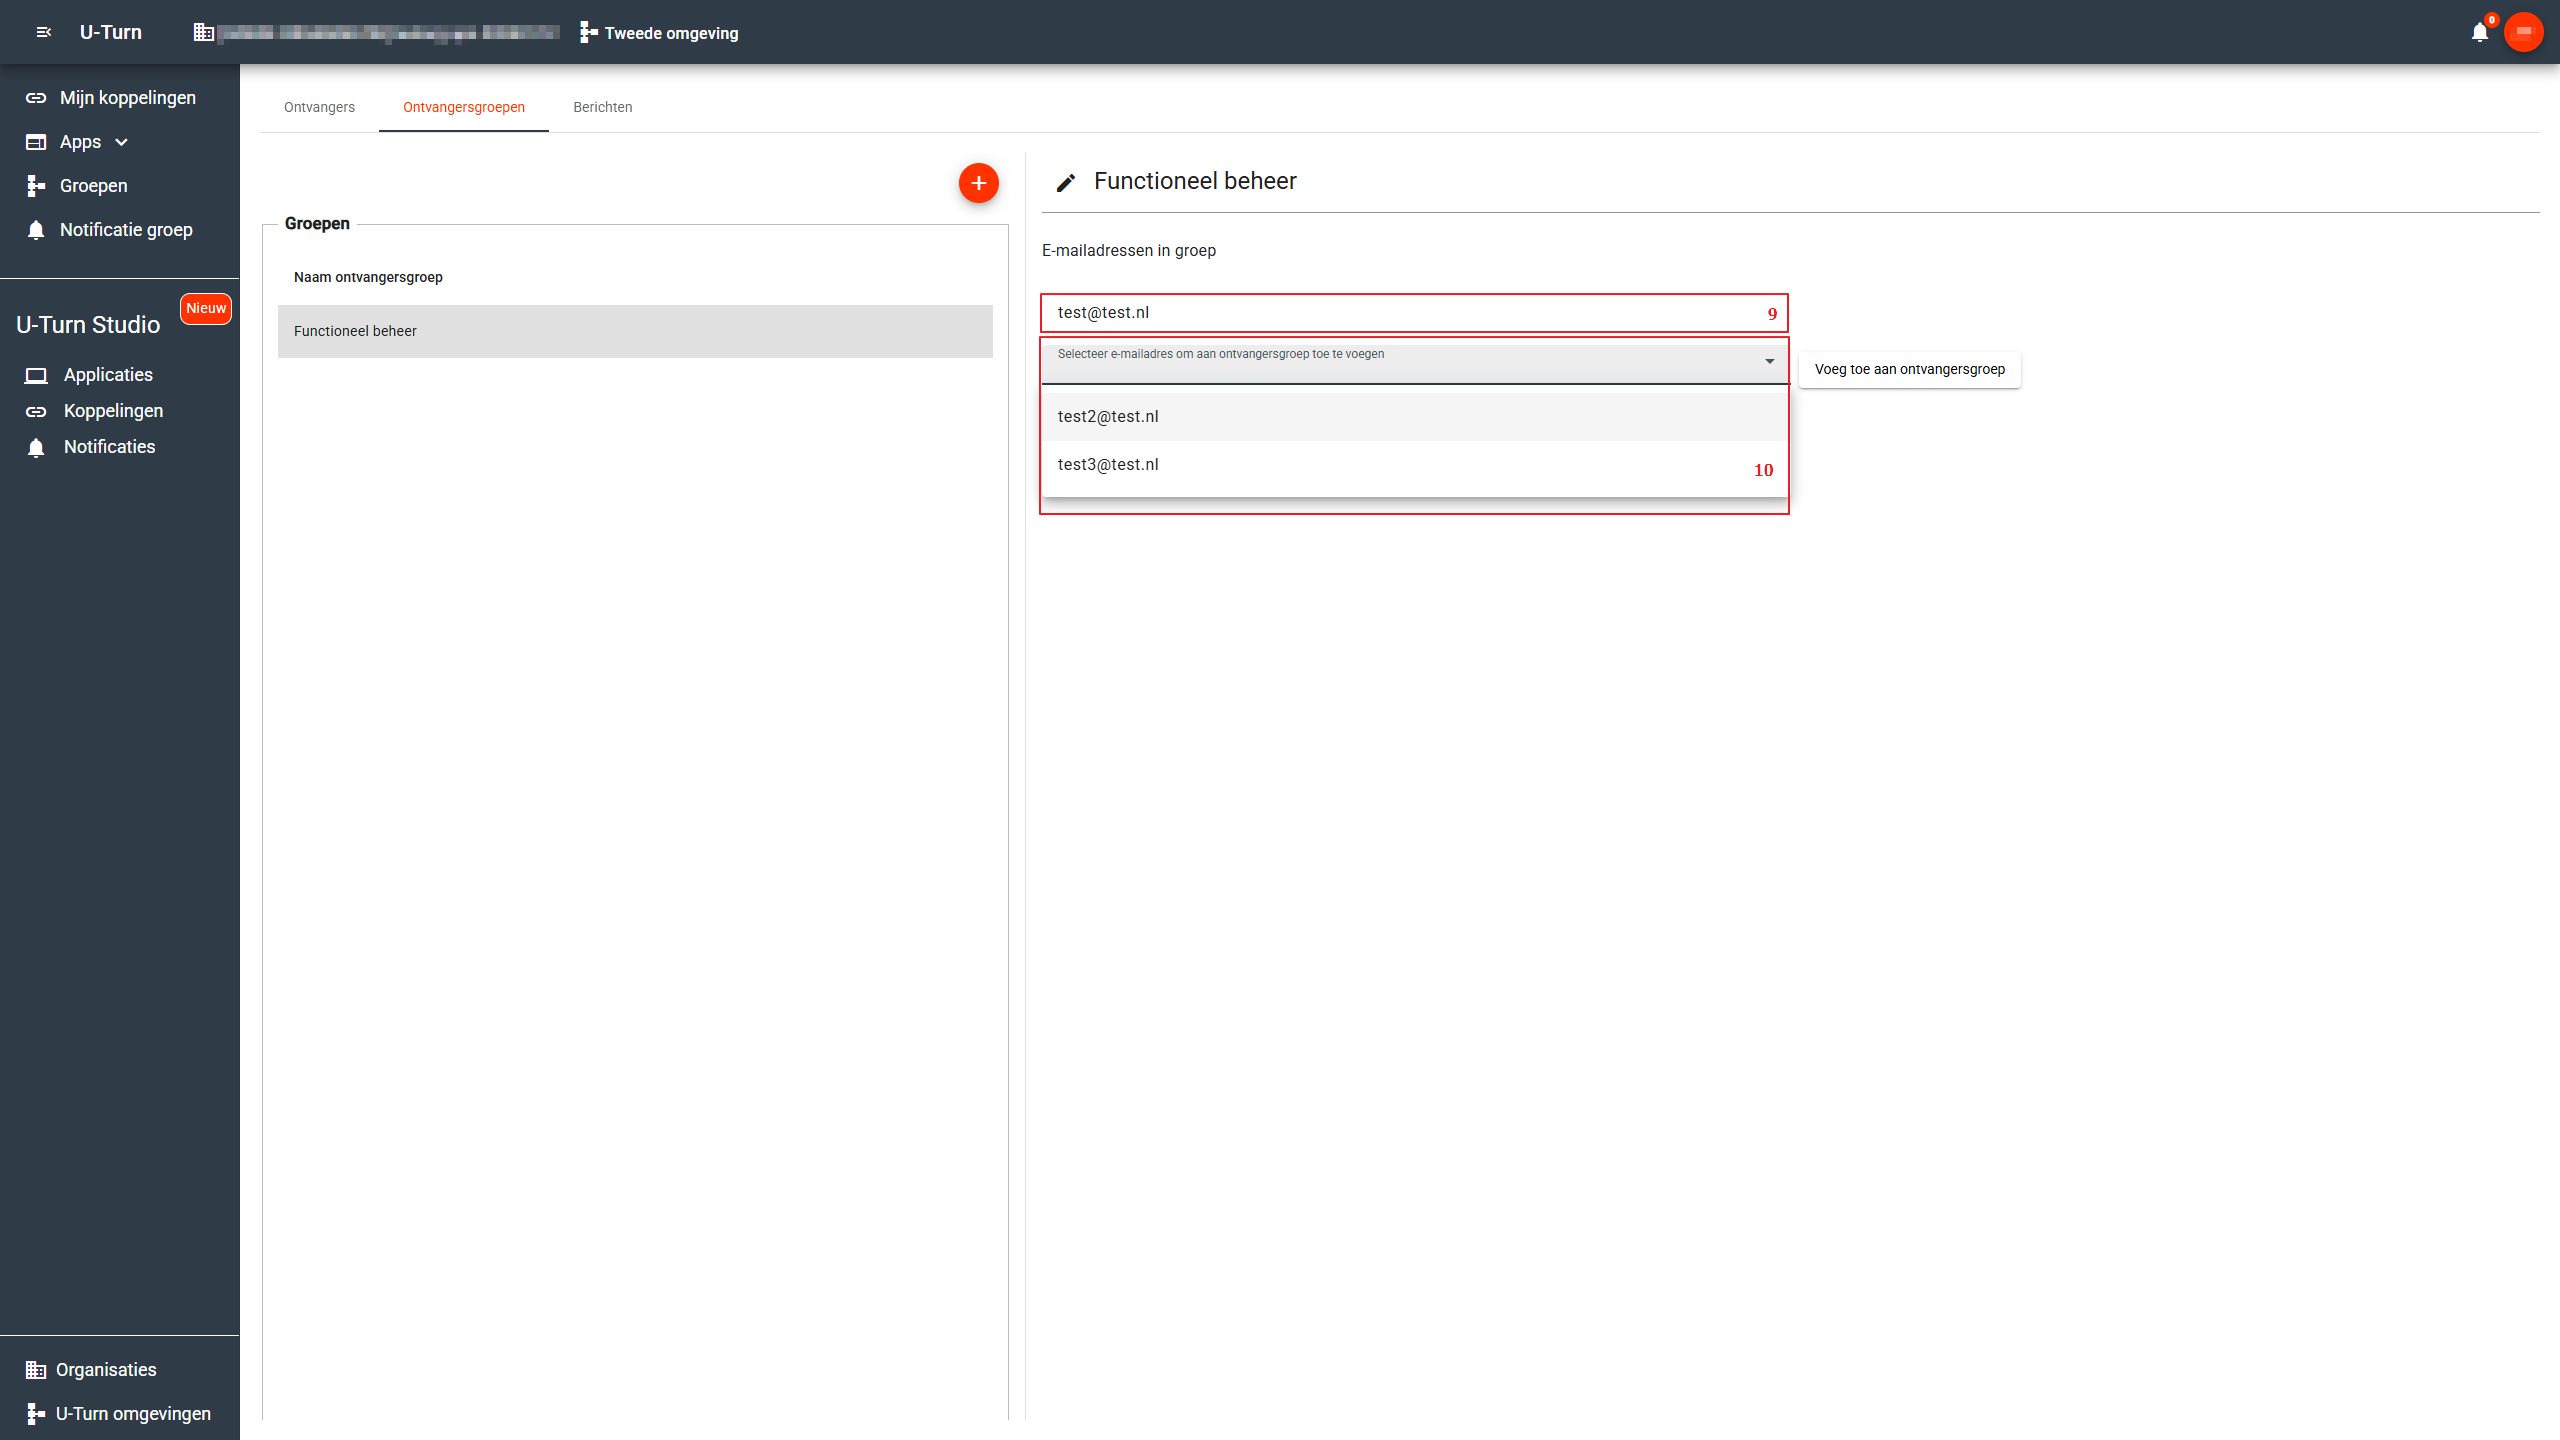Open Organisaties at sidebar bottom
The image size is (2560, 1440).
click(105, 1370)
